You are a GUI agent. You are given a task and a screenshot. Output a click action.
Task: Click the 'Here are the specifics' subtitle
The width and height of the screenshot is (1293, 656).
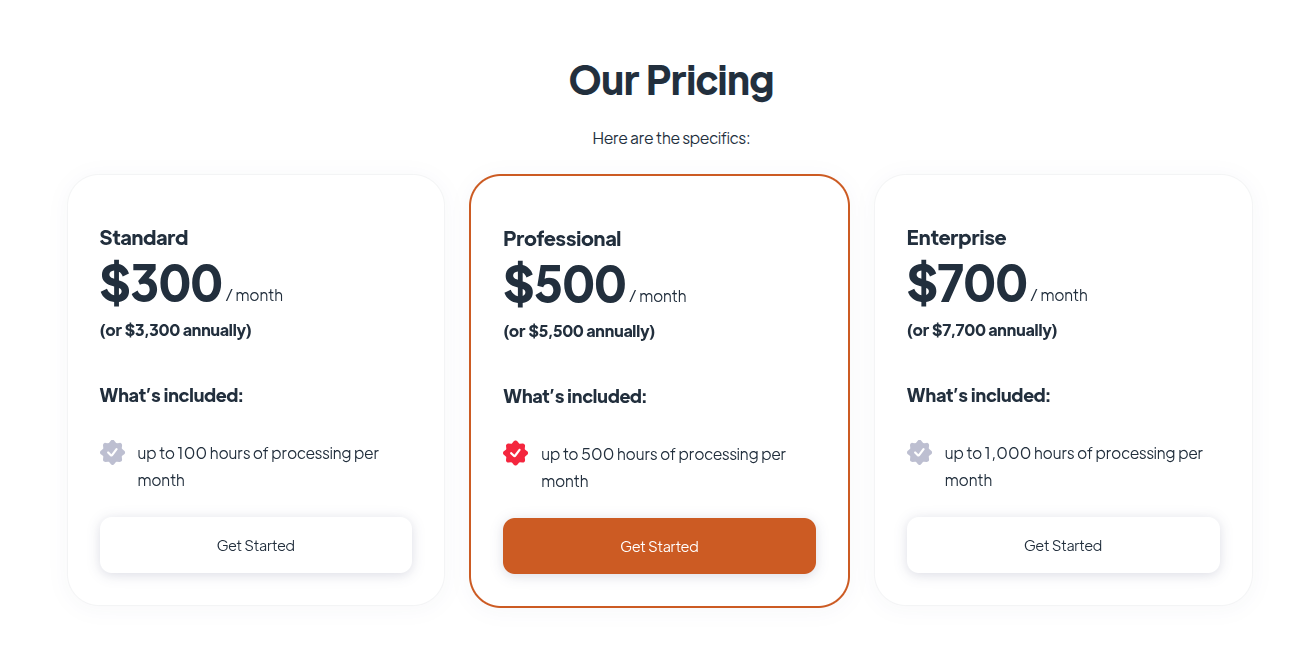click(671, 138)
